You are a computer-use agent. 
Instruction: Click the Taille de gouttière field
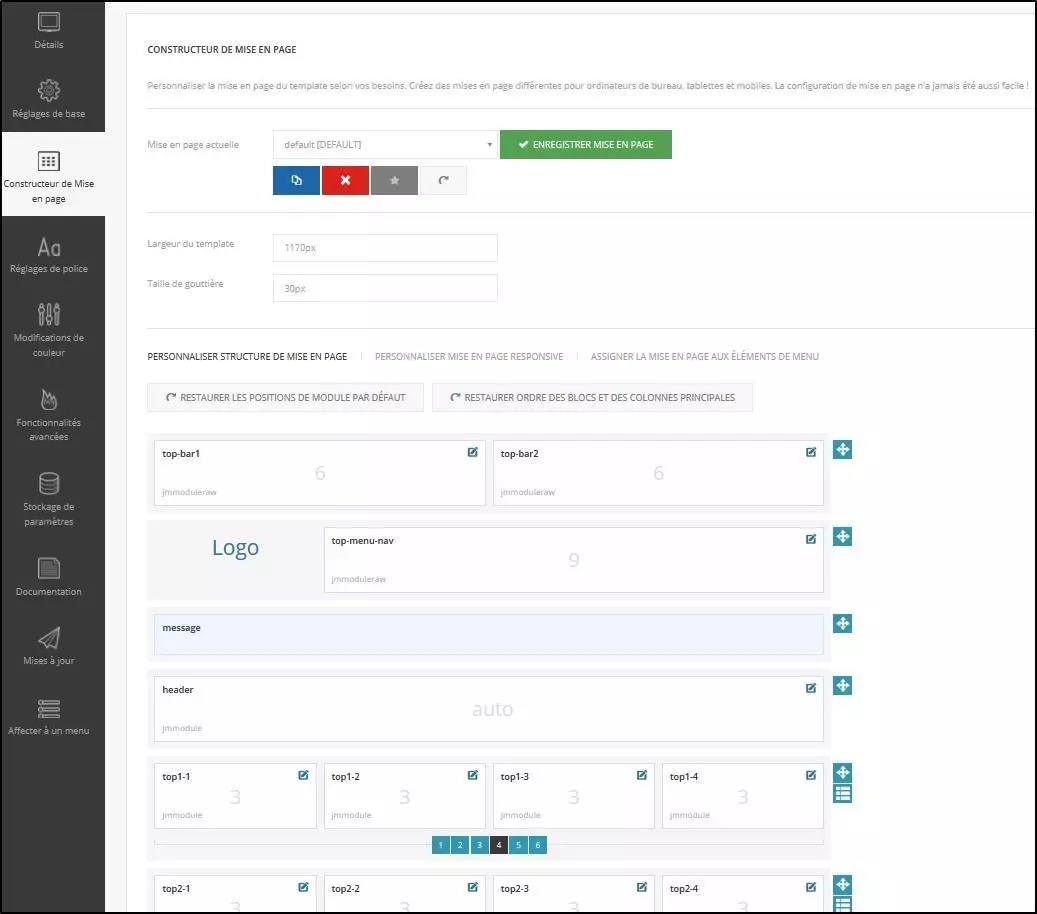tap(385, 288)
